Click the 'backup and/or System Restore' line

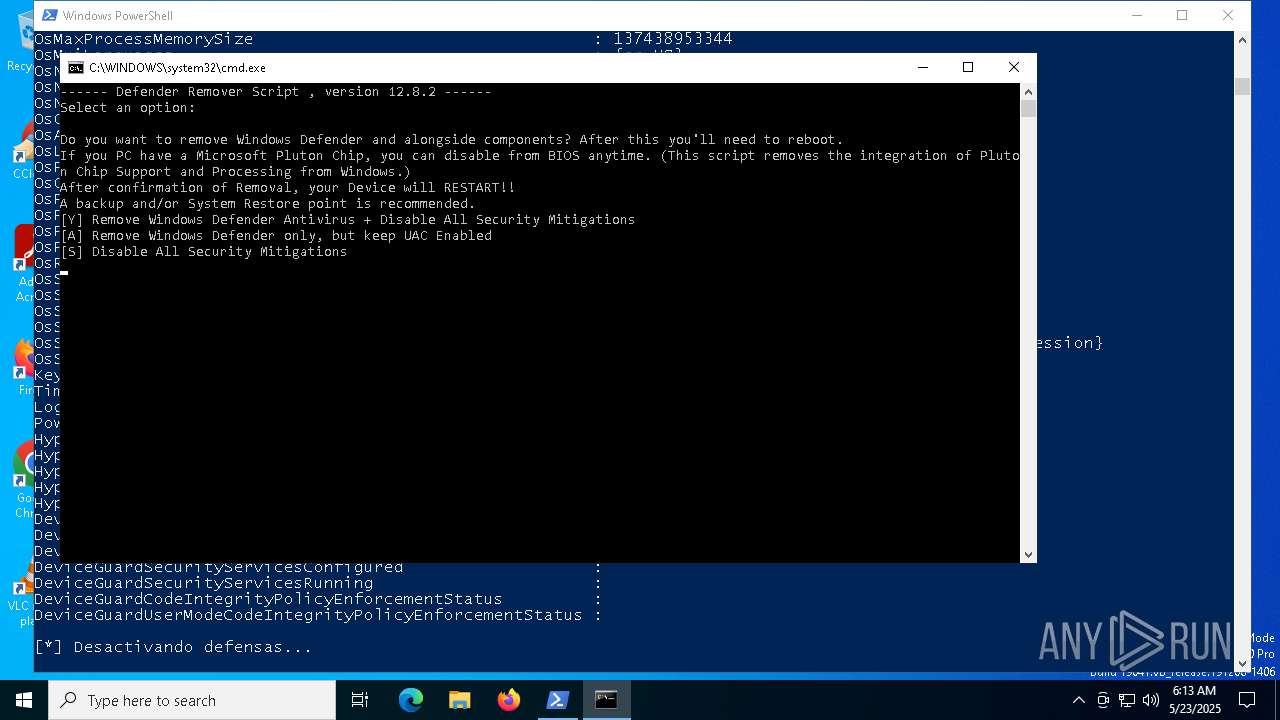pyautogui.click(x=268, y=204)
